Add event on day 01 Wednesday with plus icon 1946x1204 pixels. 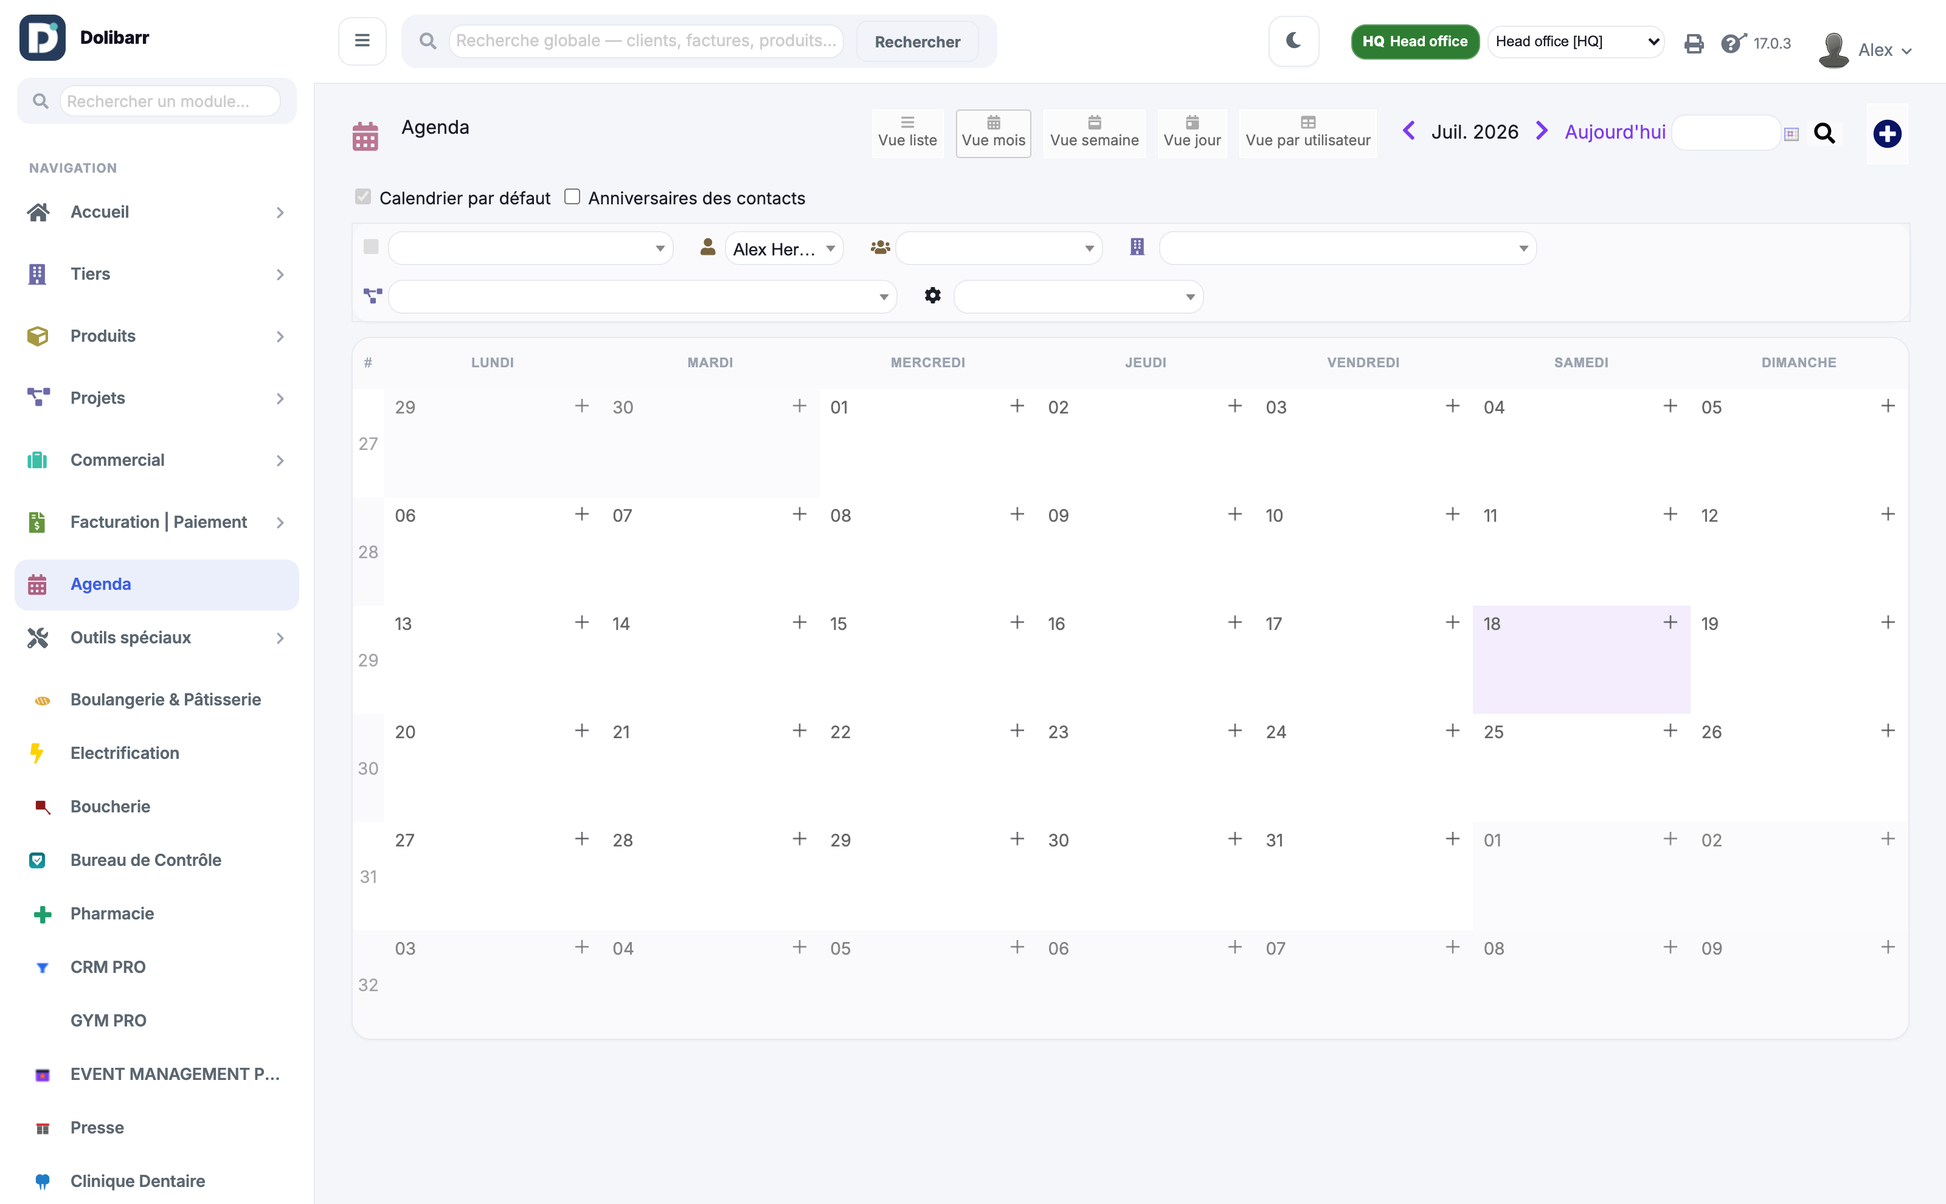coord(1017,405)
